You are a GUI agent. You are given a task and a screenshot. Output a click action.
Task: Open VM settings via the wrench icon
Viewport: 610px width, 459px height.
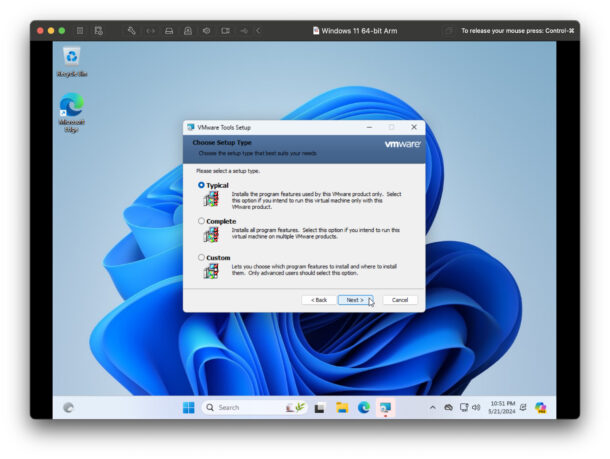pos(131,31)
